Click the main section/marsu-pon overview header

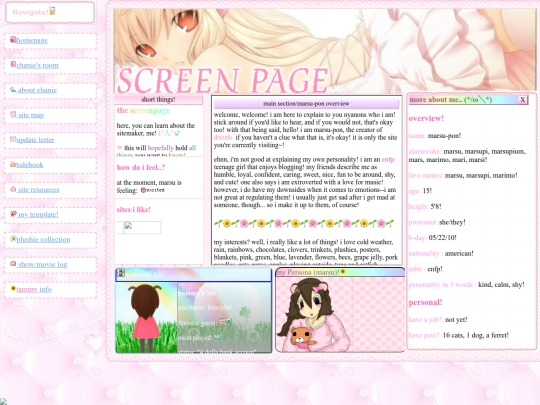click(306, 104)
